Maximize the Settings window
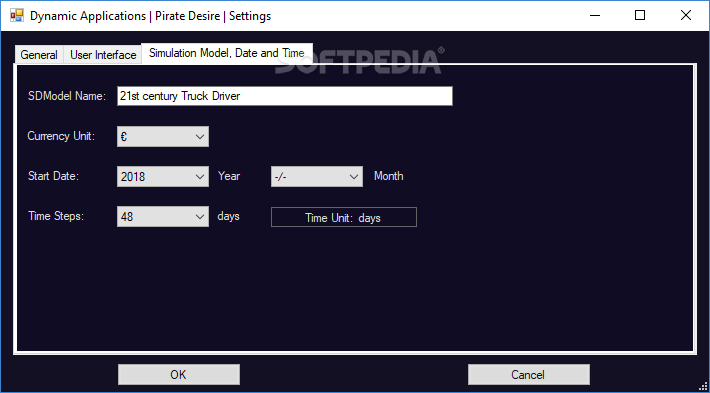Screen dimensions: 710x393 coord(640,16)
